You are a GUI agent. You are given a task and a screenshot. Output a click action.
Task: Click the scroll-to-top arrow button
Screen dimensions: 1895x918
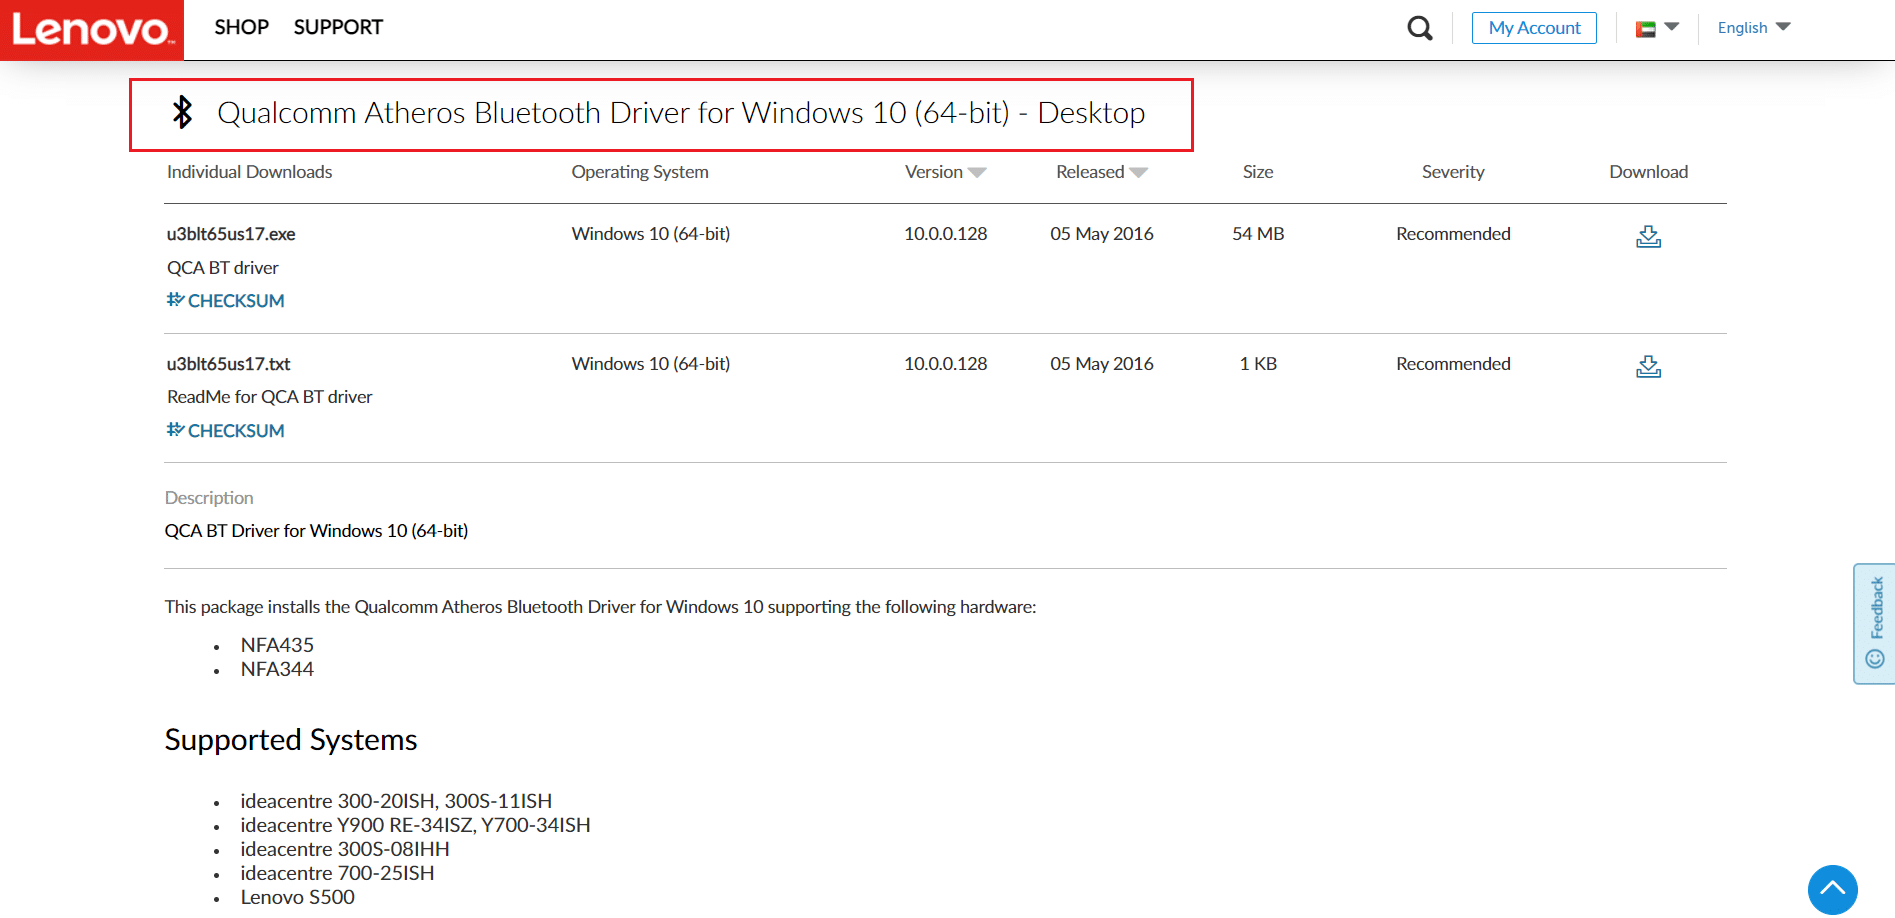click(x=1832, y=889)
